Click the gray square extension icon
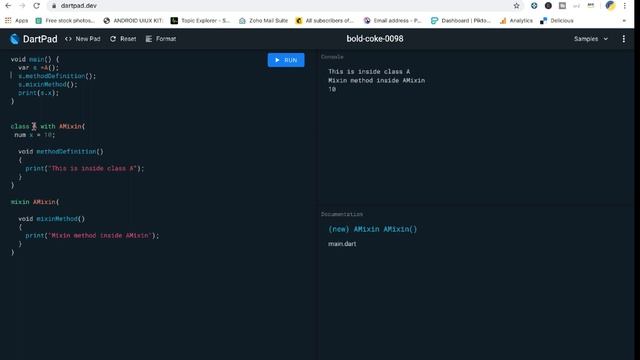 pos(562,6)
